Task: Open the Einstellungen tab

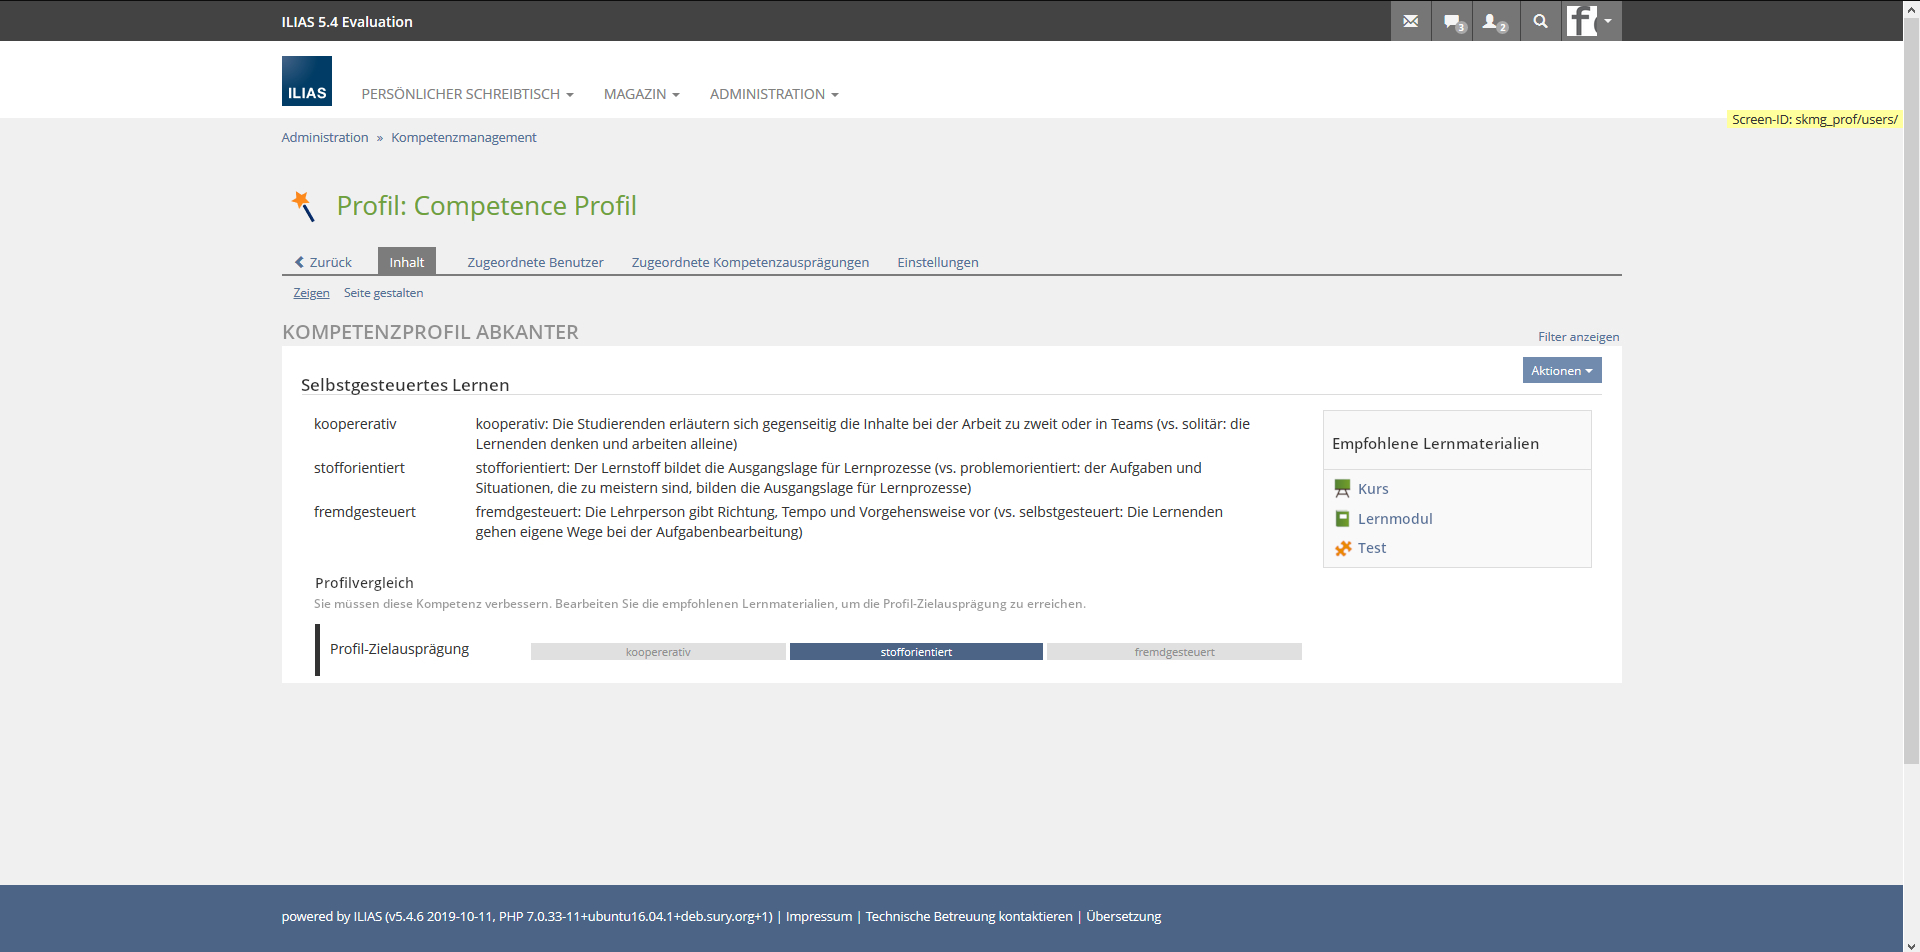Action: [937, 262]
